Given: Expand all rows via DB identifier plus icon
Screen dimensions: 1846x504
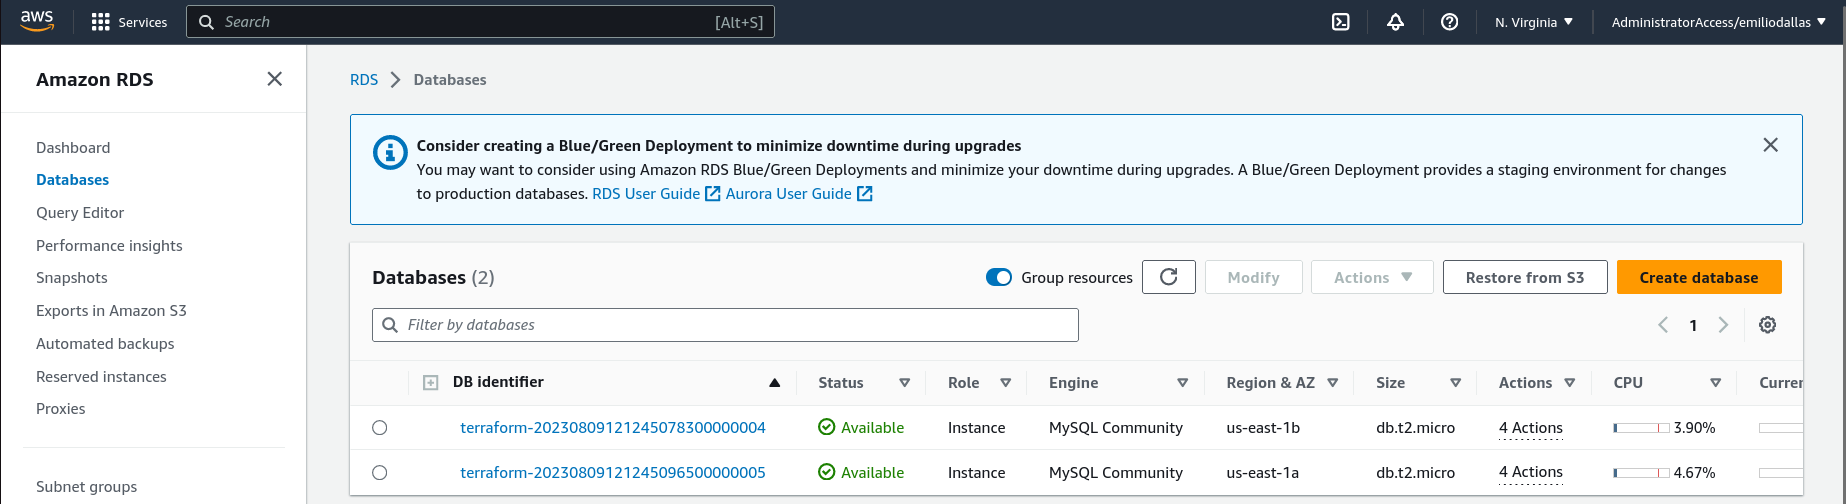Looking at the screenshot, I should click(430, 383).
